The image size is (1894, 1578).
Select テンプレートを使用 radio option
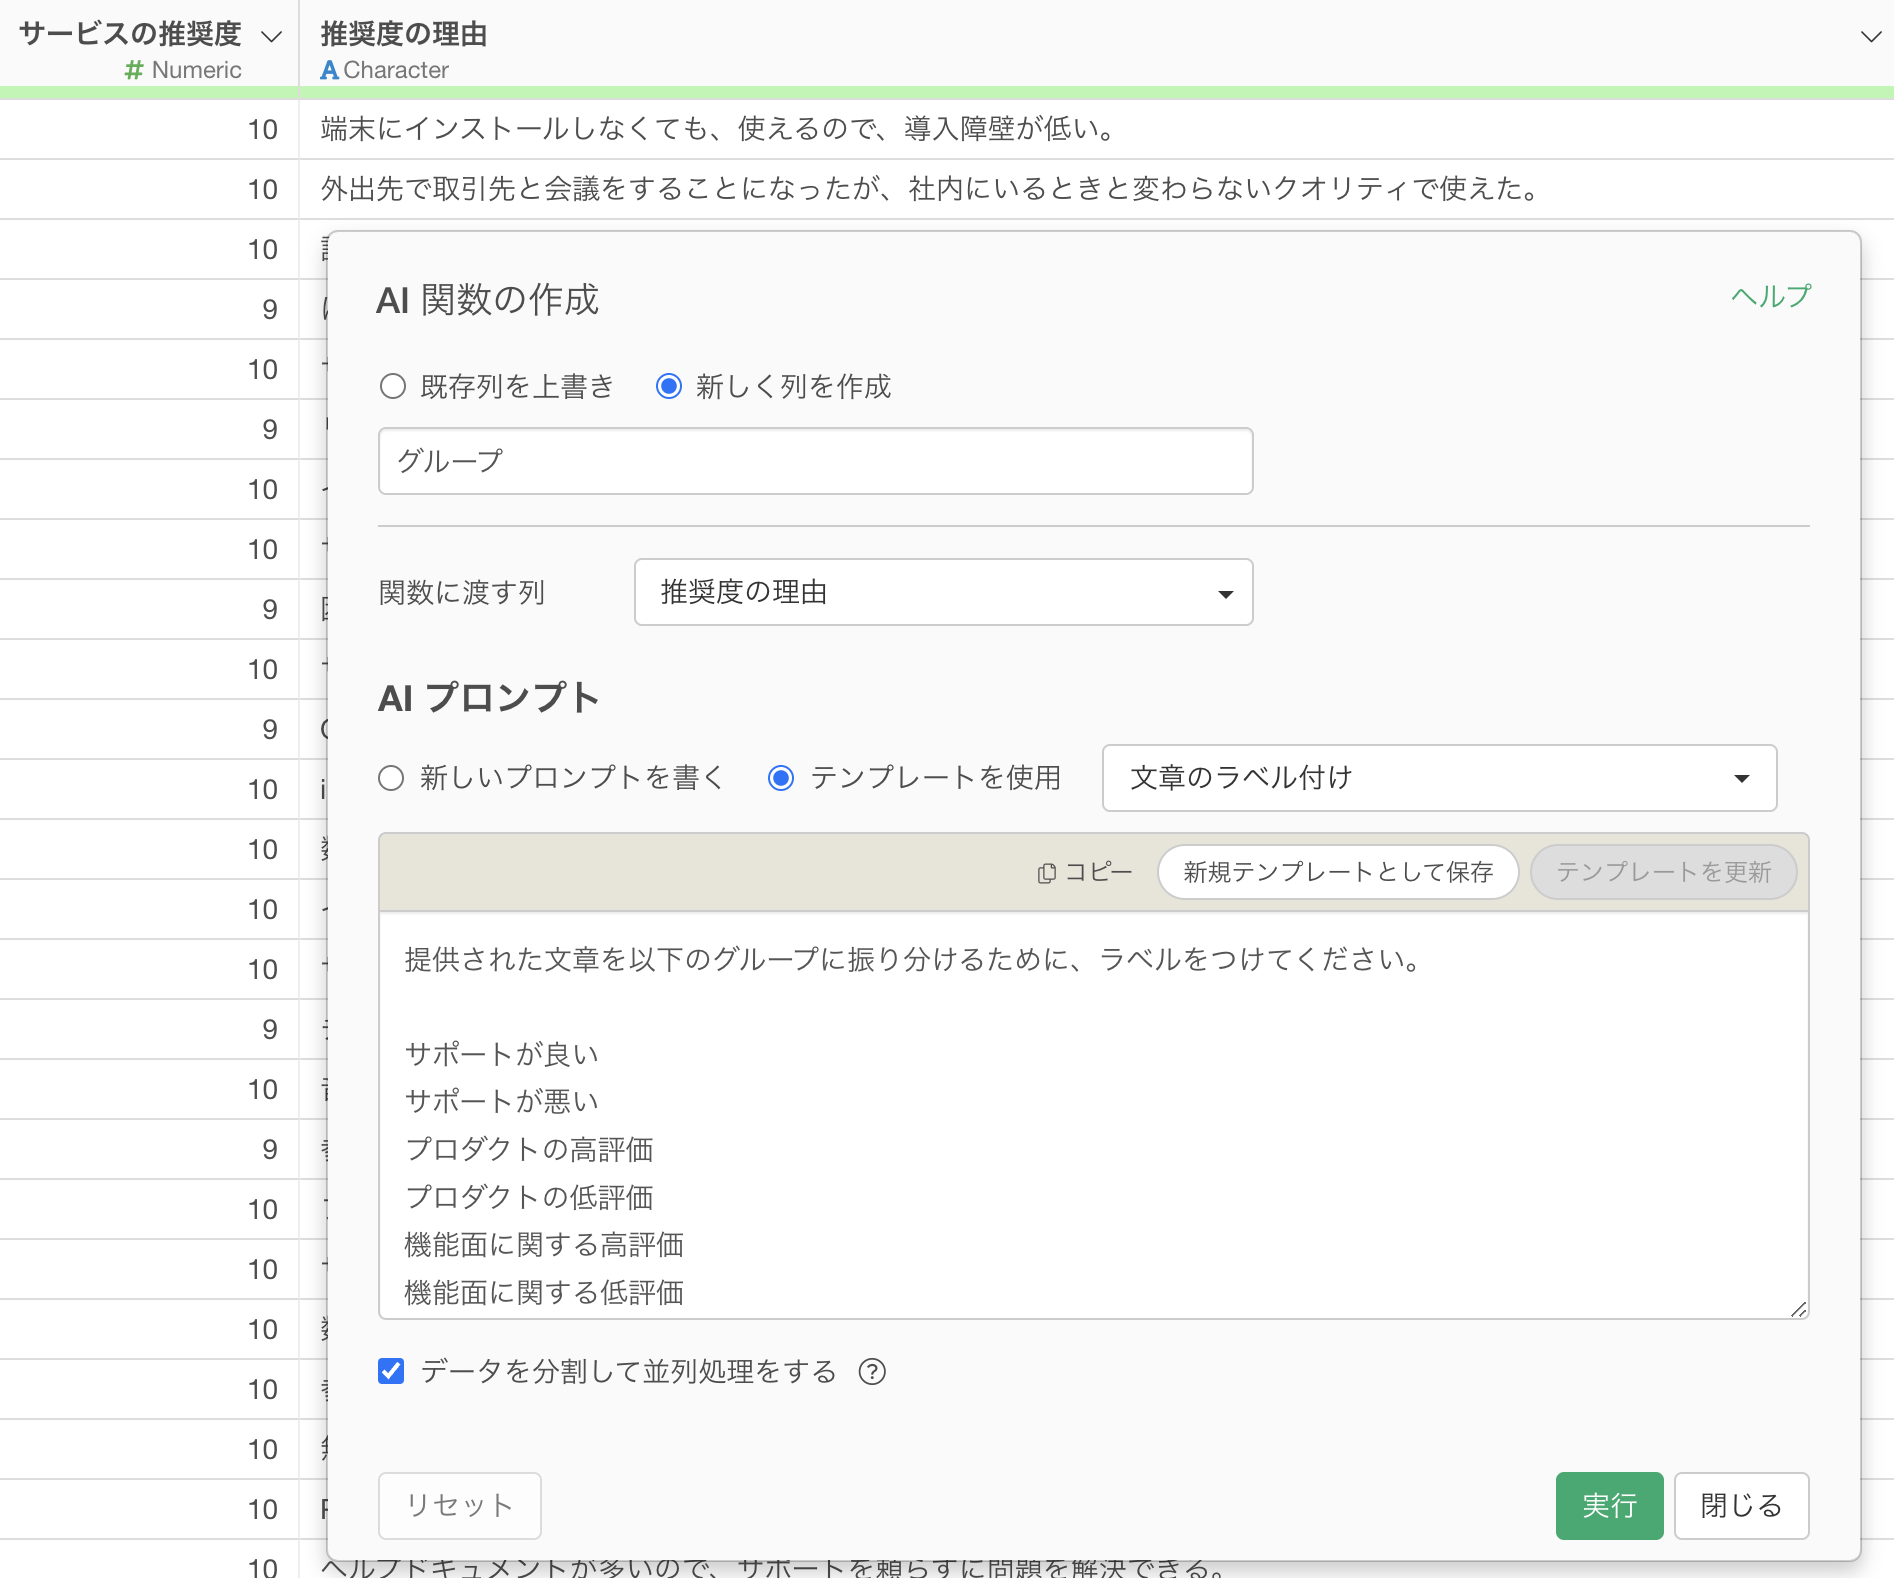(x=781, y=777)
